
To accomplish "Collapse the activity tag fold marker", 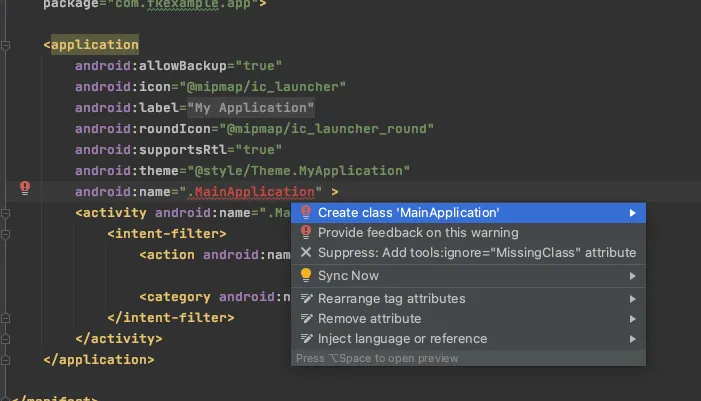I will coord(5,214).
